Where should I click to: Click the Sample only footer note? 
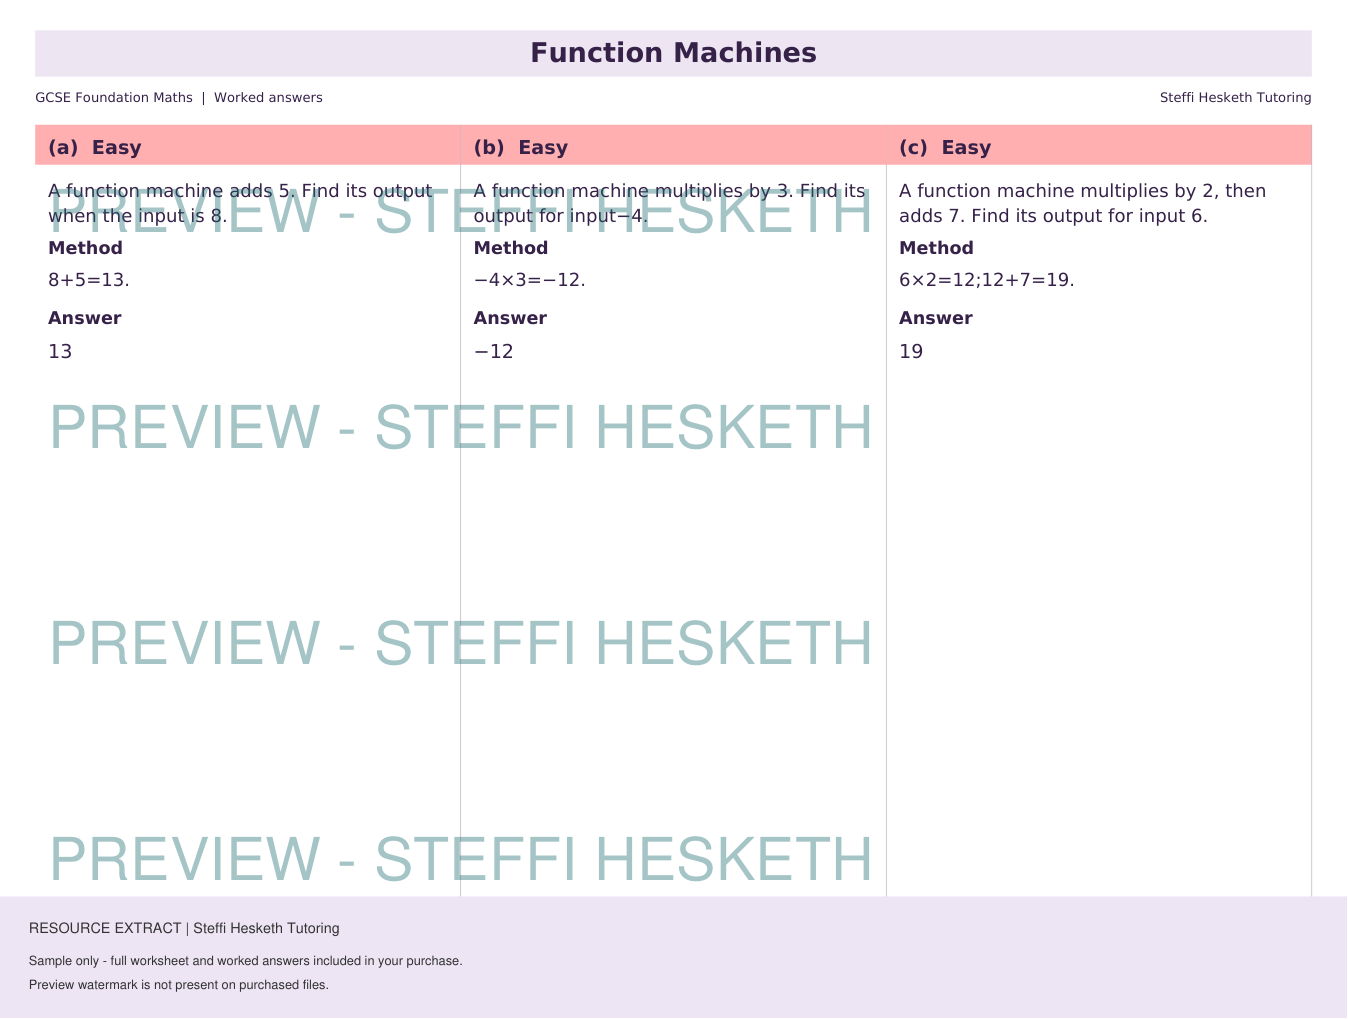245,961
